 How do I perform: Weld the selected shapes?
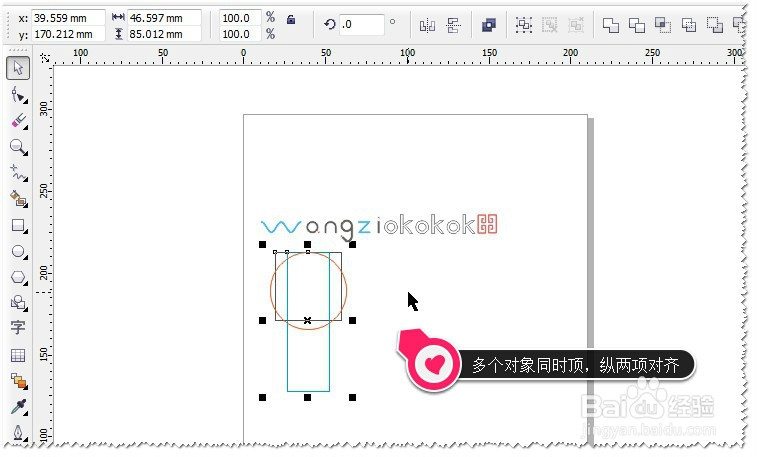[611, 25]
